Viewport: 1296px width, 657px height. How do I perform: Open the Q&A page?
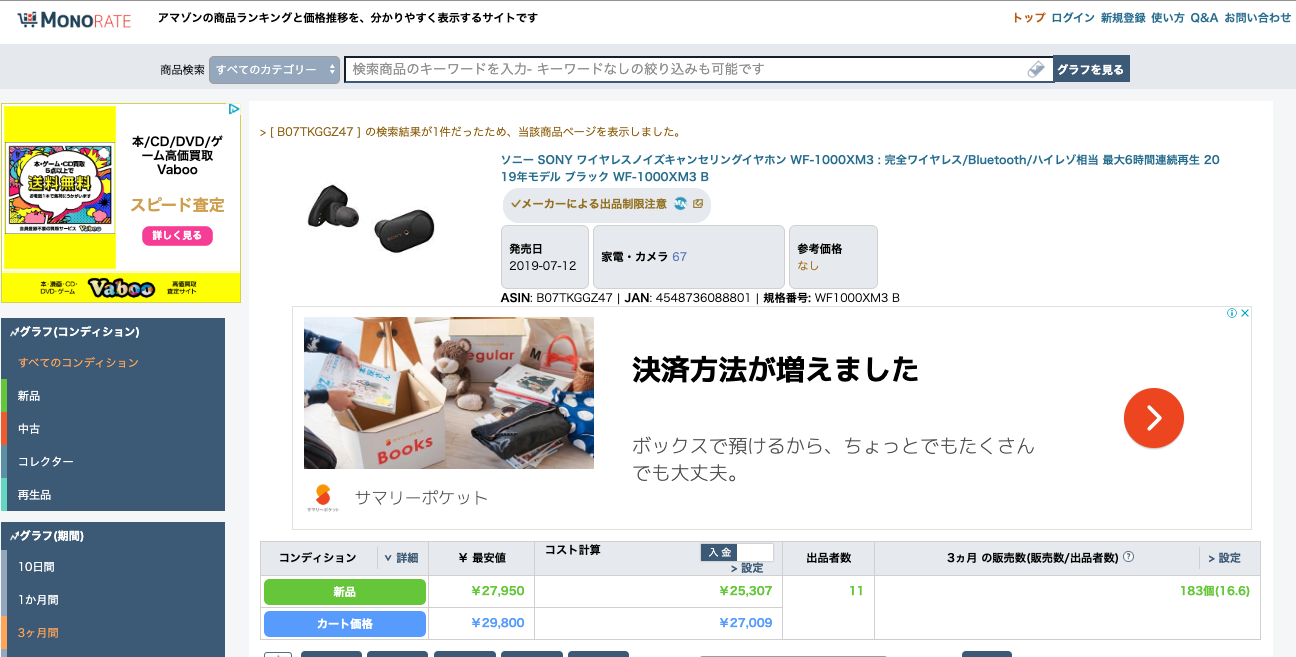pos(1204,18)
